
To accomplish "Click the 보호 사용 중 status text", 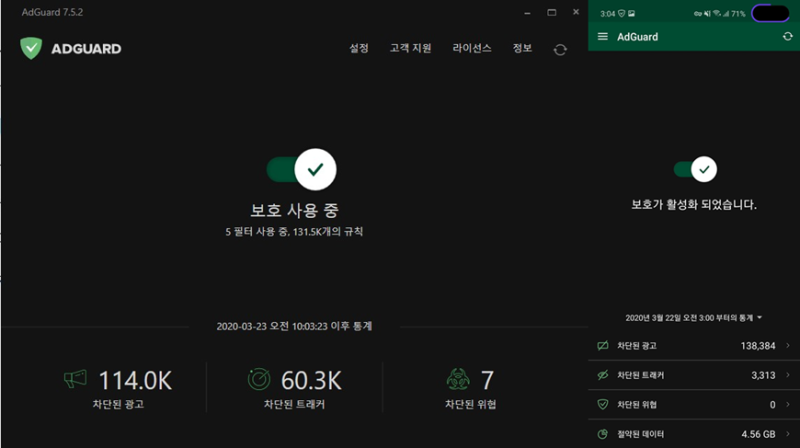I will coord(294,210).
